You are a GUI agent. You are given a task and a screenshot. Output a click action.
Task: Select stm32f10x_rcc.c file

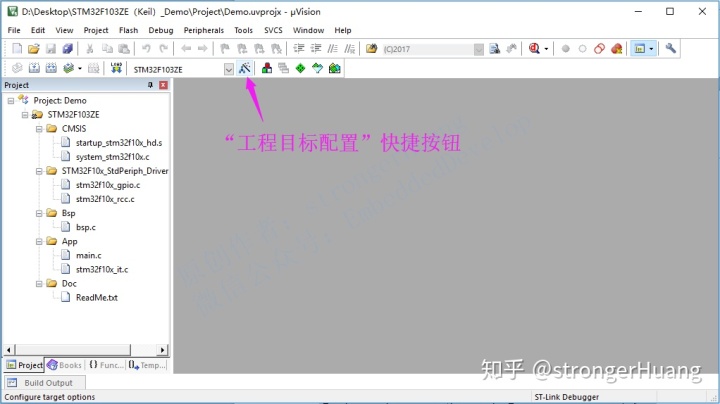pyautogui.click(x=105, y=199)
